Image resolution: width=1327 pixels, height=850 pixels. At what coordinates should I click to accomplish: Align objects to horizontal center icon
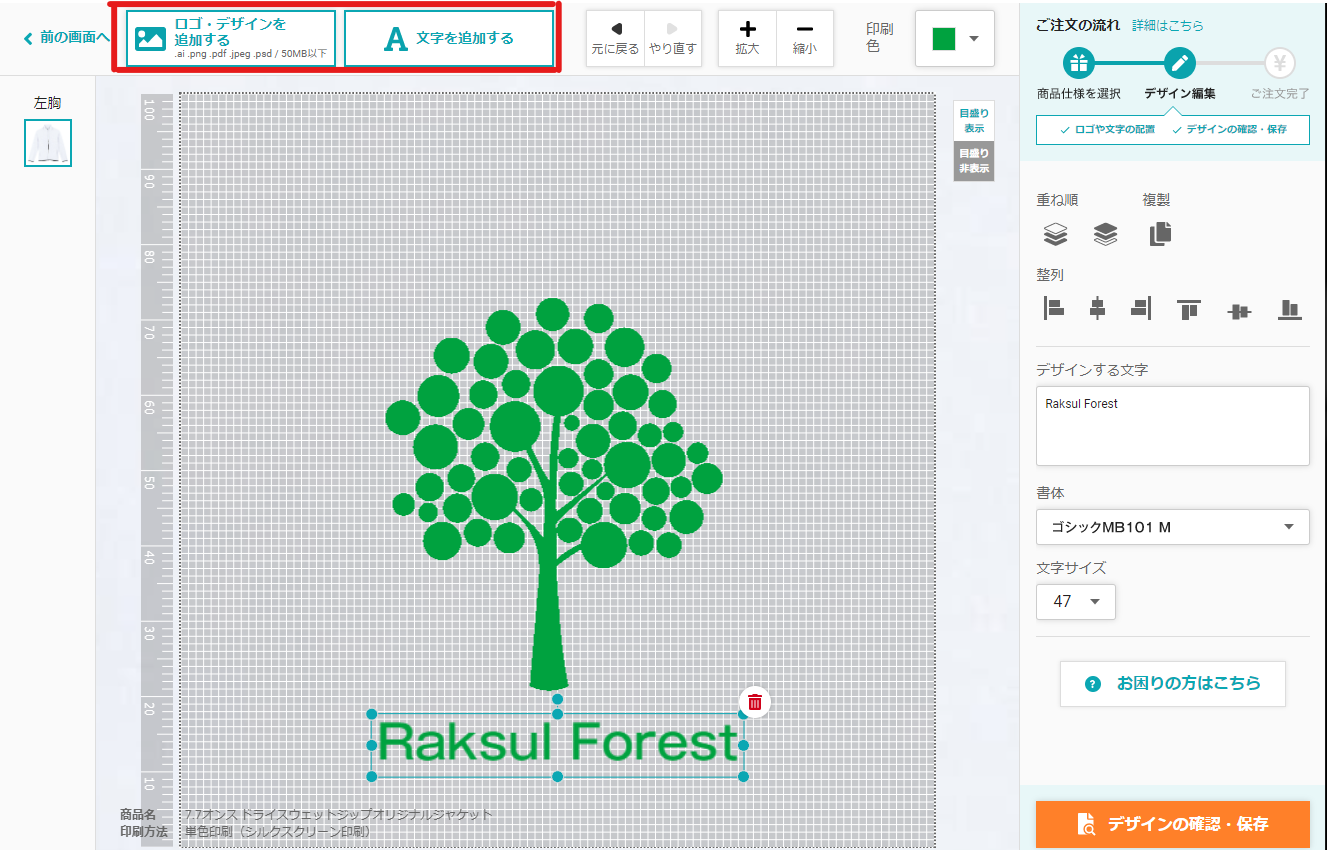point(1097,309)
